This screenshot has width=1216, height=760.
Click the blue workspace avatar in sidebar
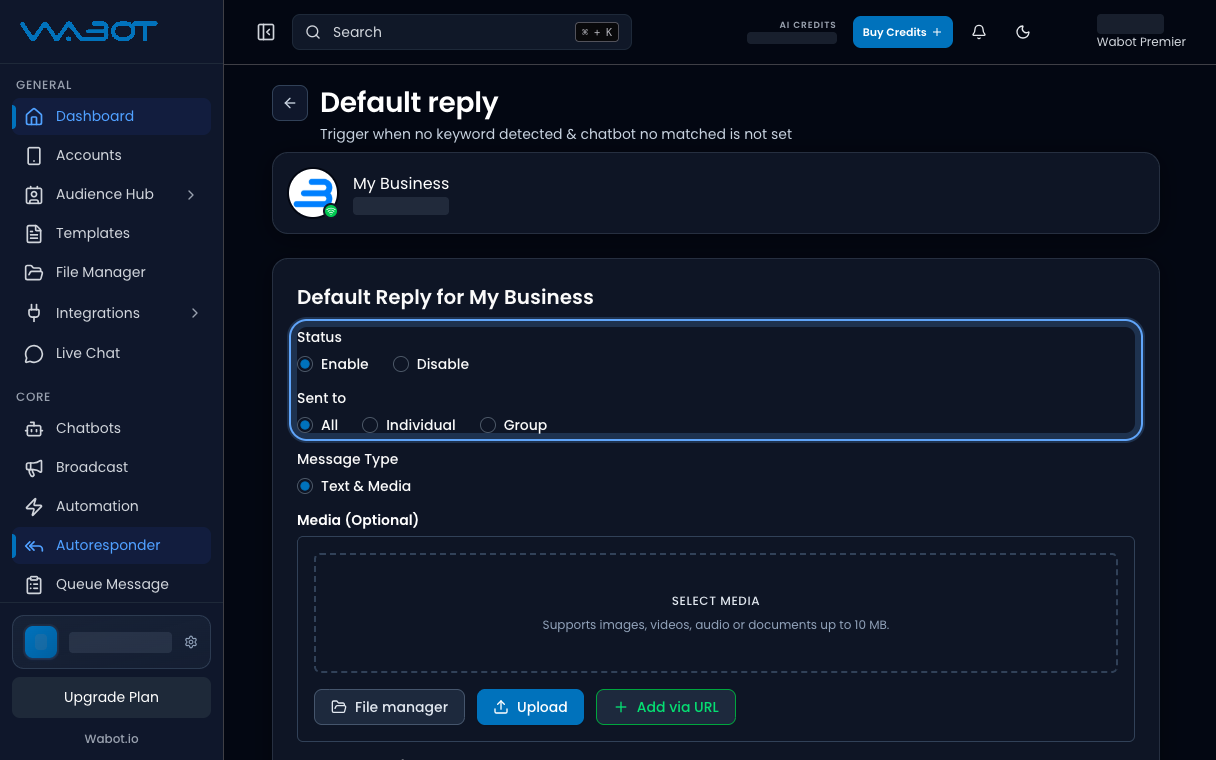pyautogui.click(x=41, y=642)
